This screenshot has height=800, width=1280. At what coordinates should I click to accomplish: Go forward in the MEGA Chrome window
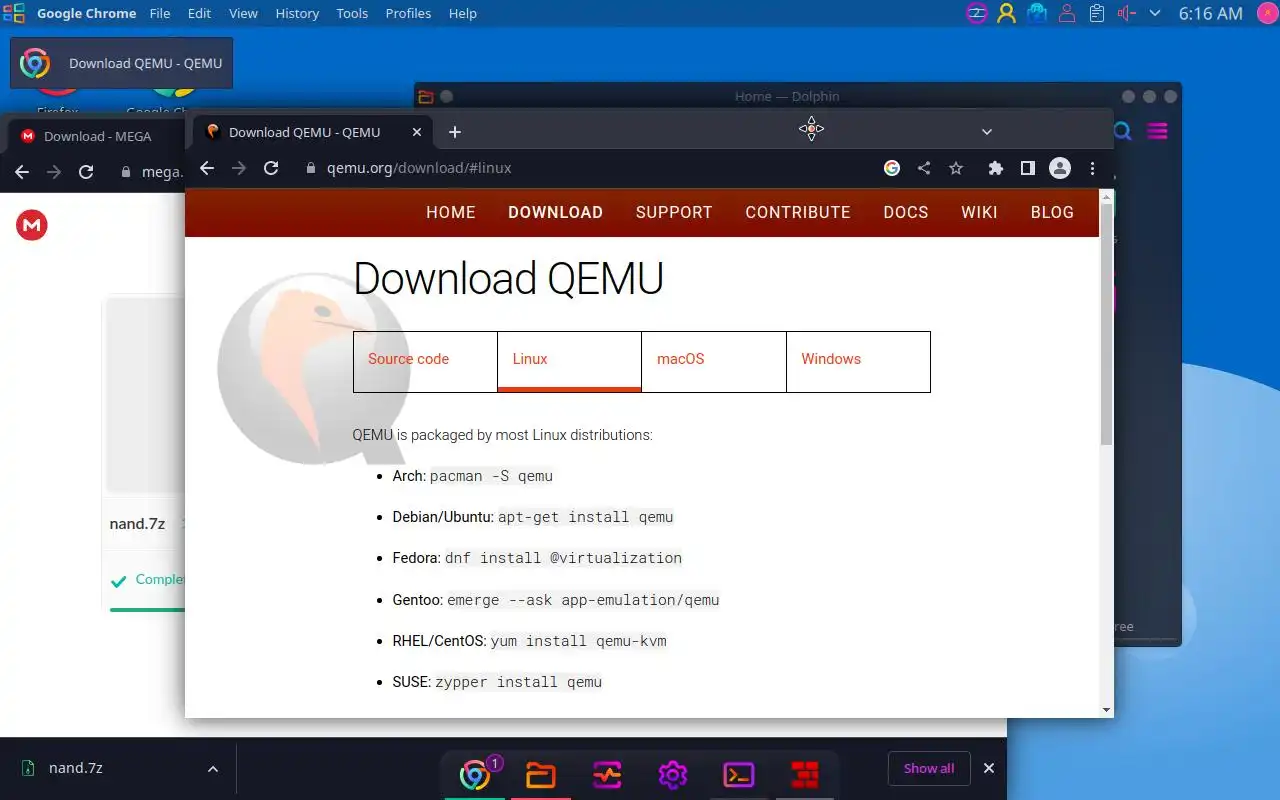[x=54, y=172]
